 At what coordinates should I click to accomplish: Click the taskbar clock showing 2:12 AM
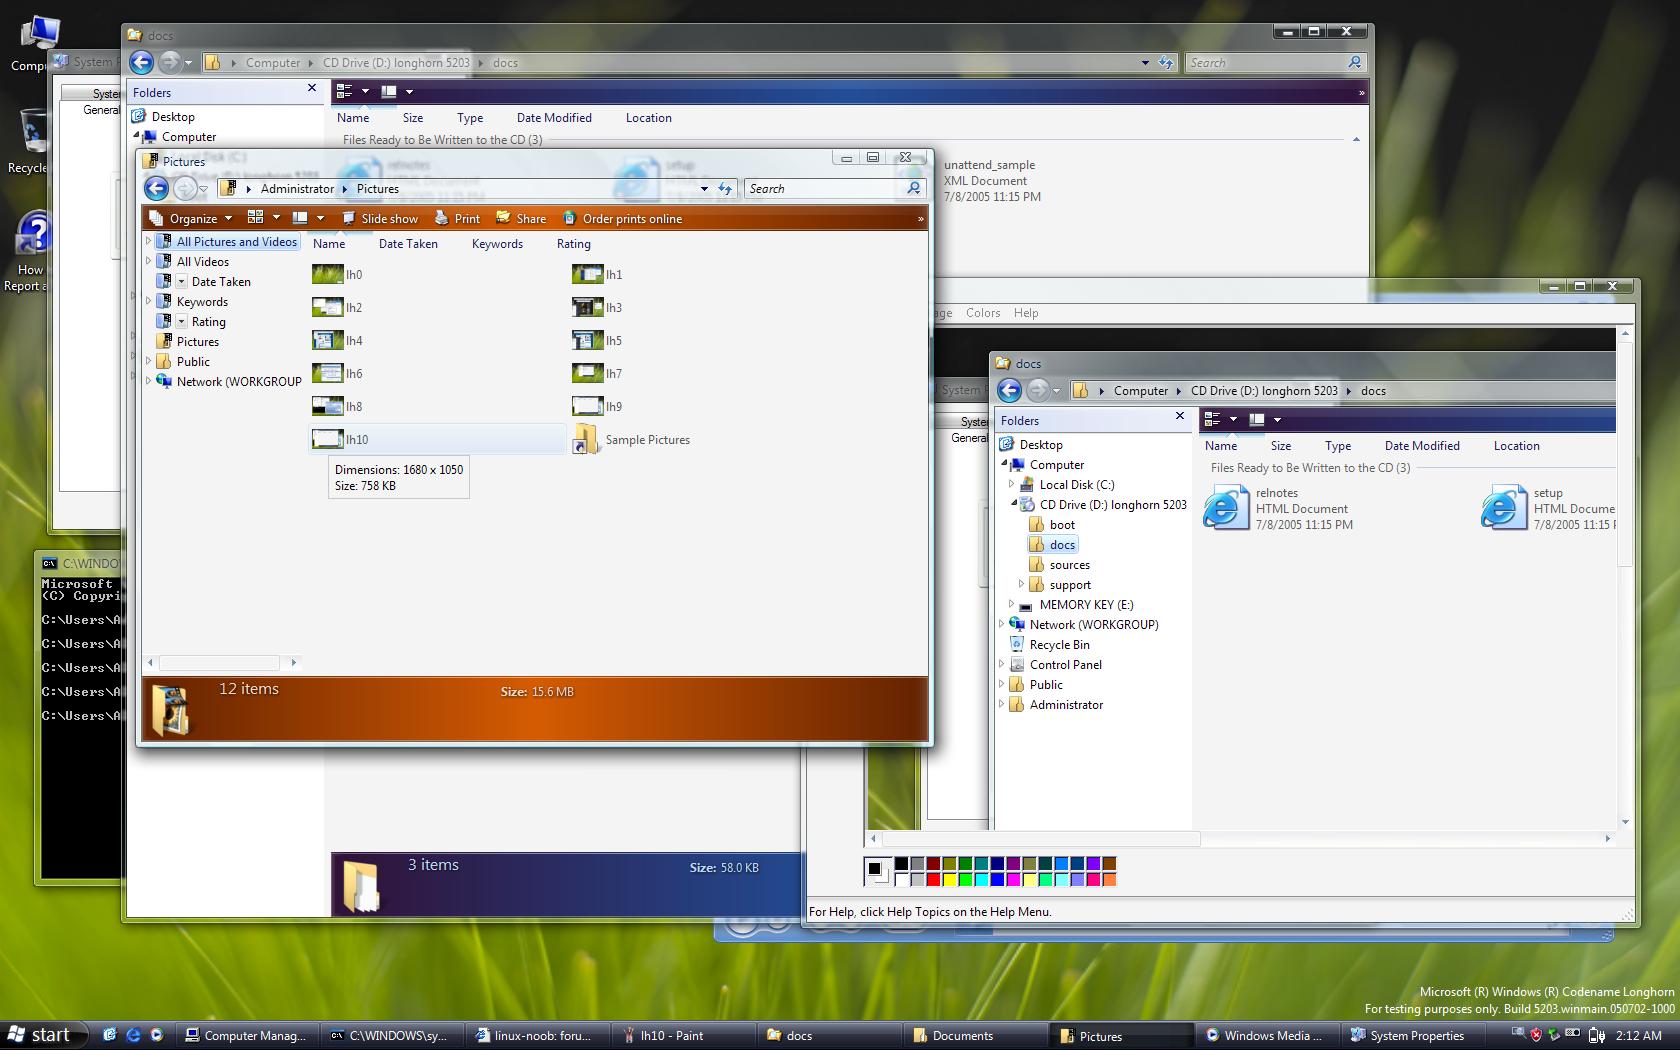1637,1035
